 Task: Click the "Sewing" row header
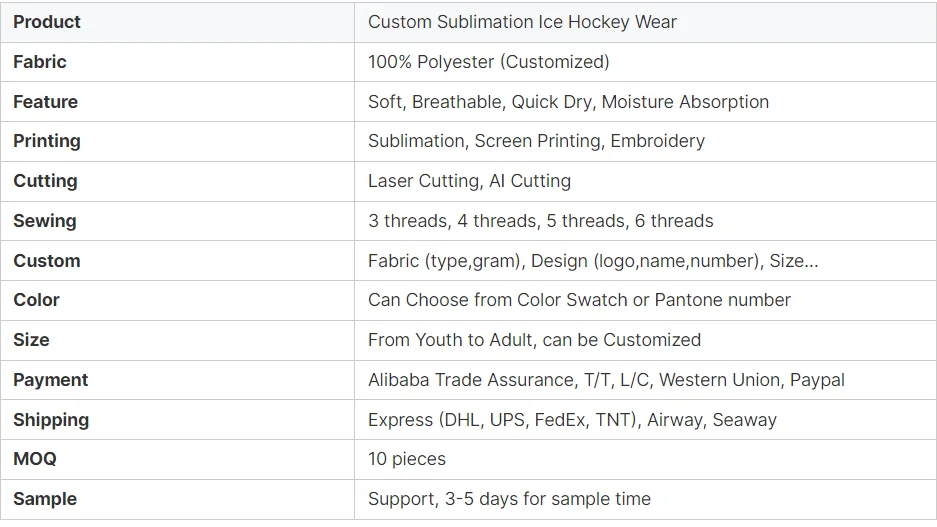(45, 221)
